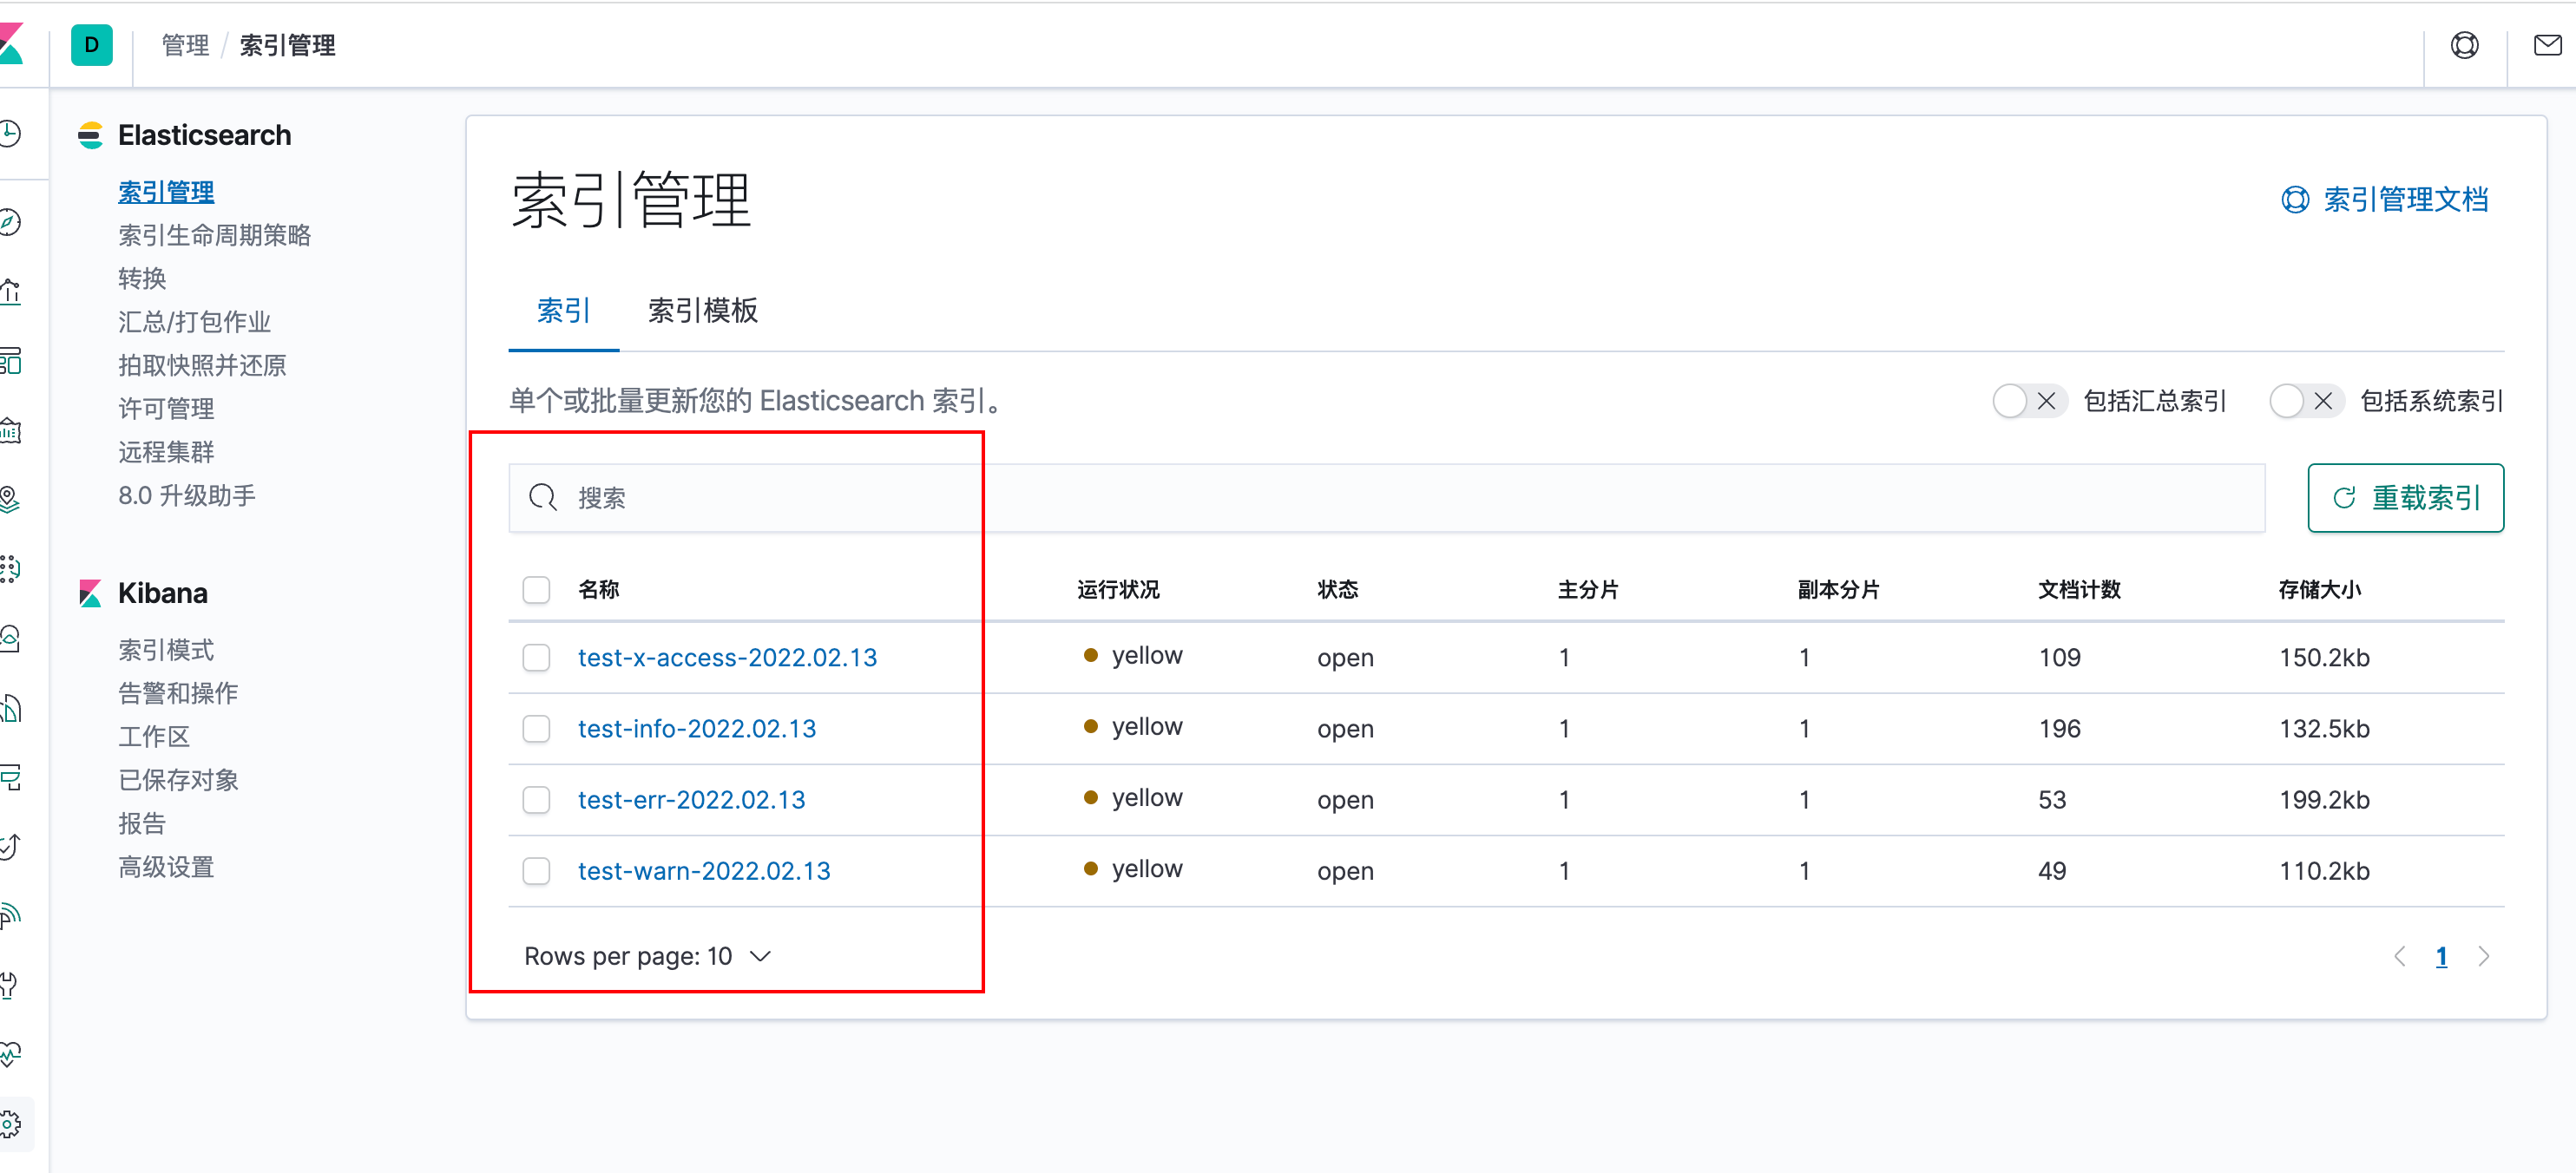Open 汇总/打包作业 in the sidebar

pos(195,322)
